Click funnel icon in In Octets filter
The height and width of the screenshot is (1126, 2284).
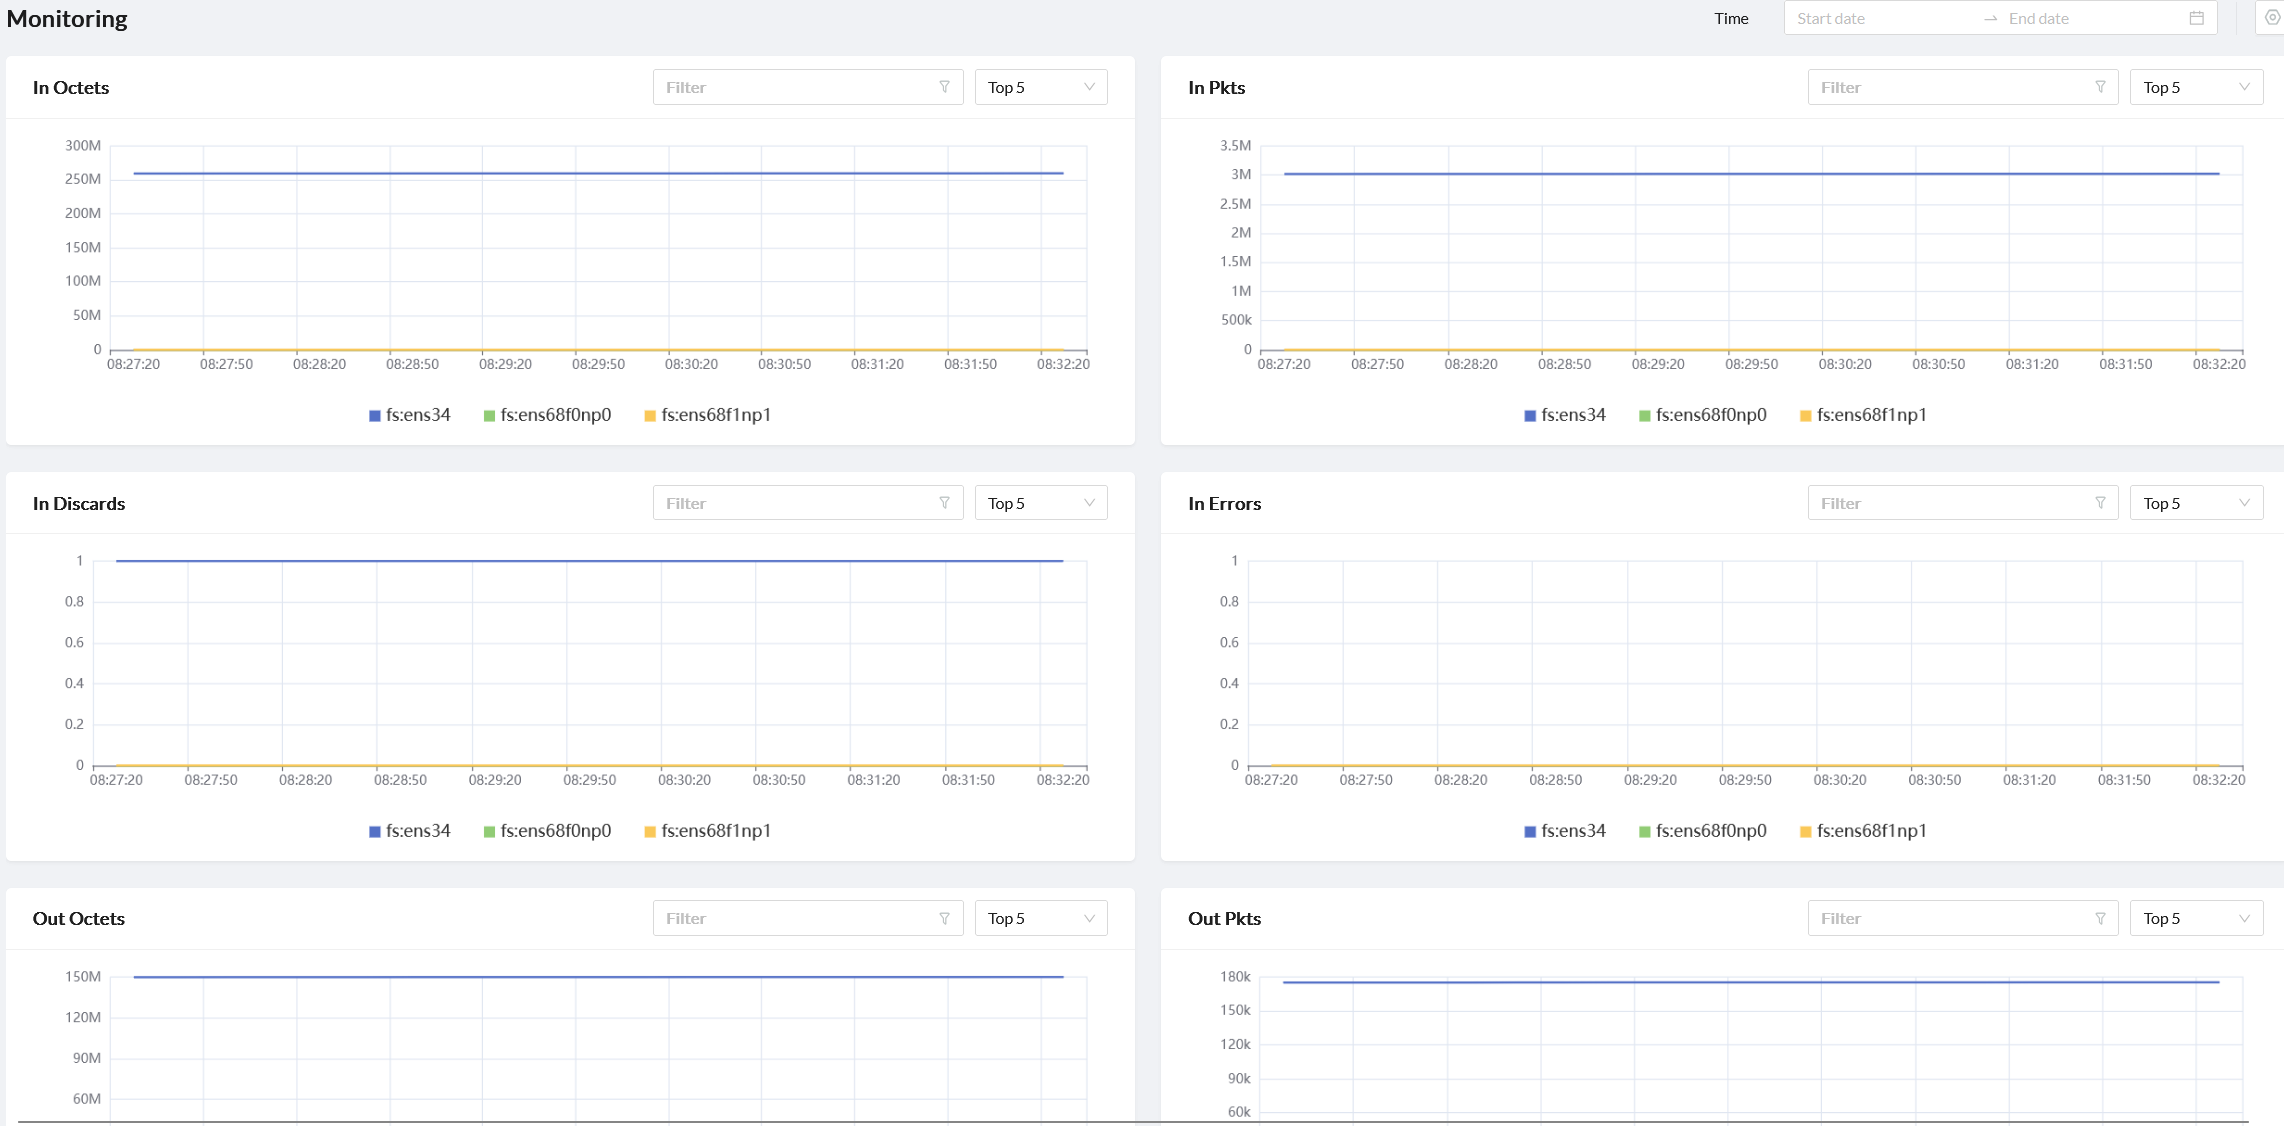point(944,87)
